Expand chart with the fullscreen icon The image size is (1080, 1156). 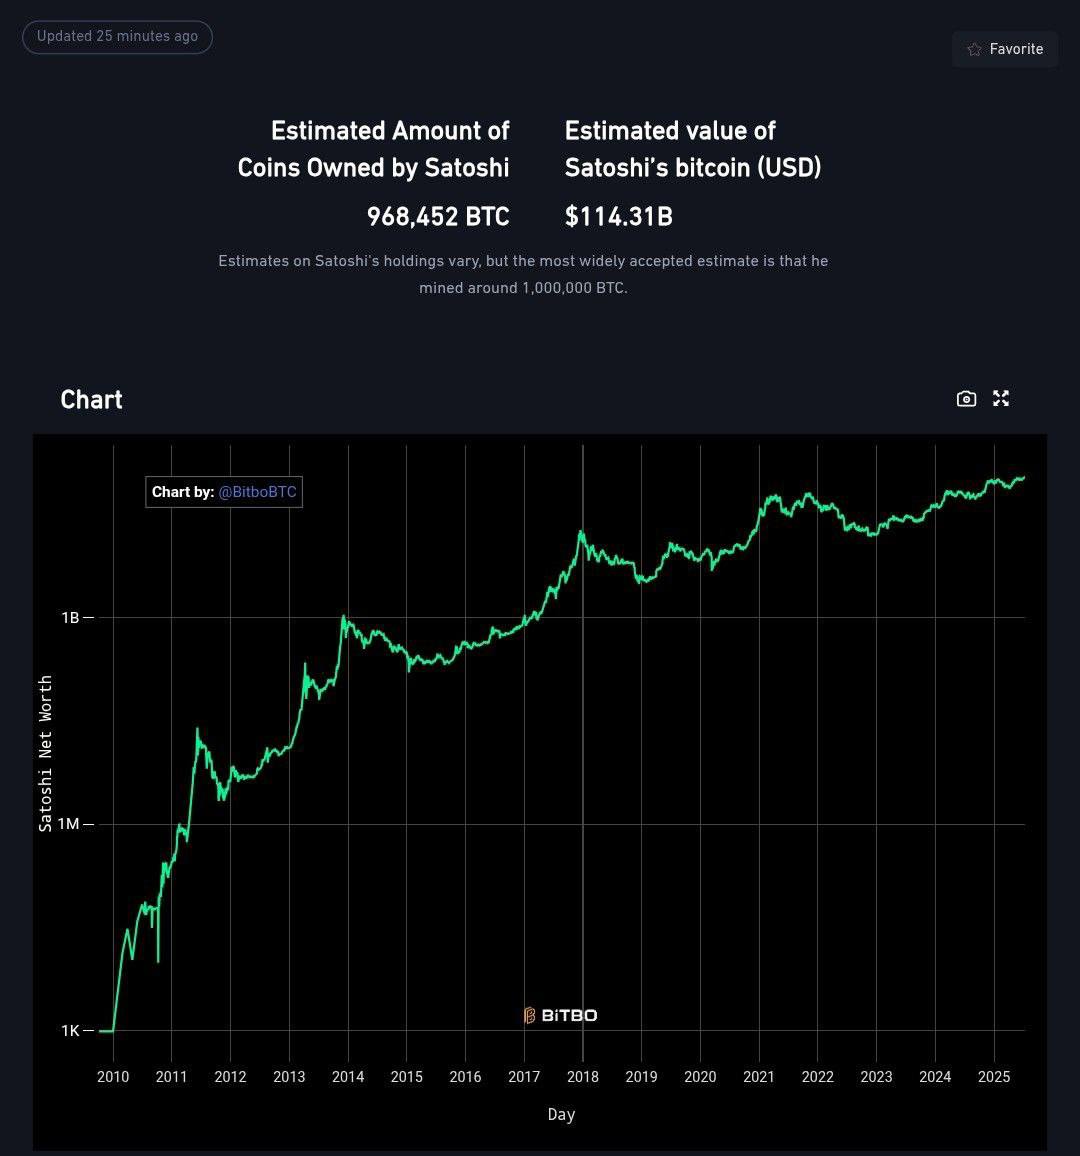point(1000,399)
